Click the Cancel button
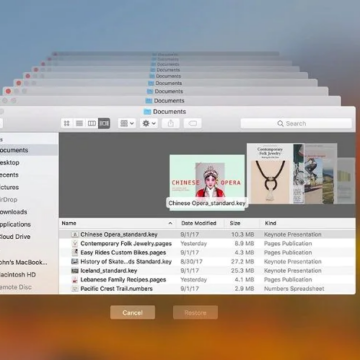Viewport: 360px width, 360px height. [x=133, y=313]
